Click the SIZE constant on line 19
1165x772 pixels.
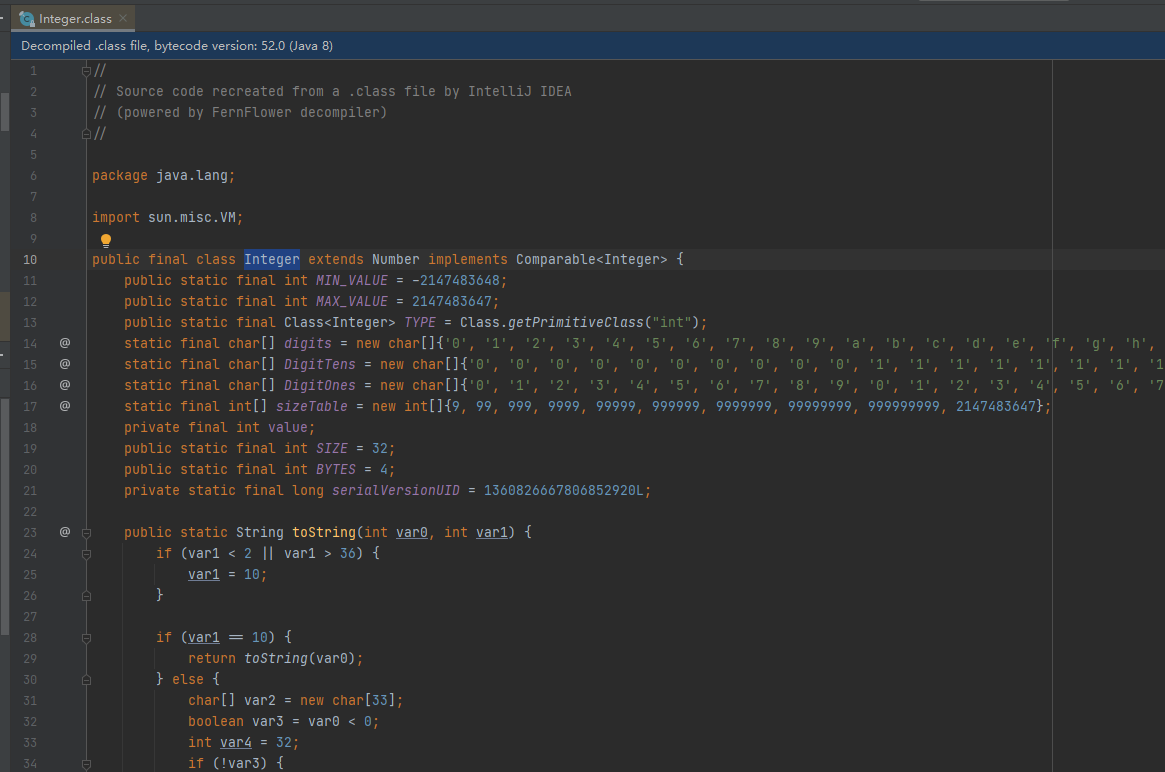point(331,448)
